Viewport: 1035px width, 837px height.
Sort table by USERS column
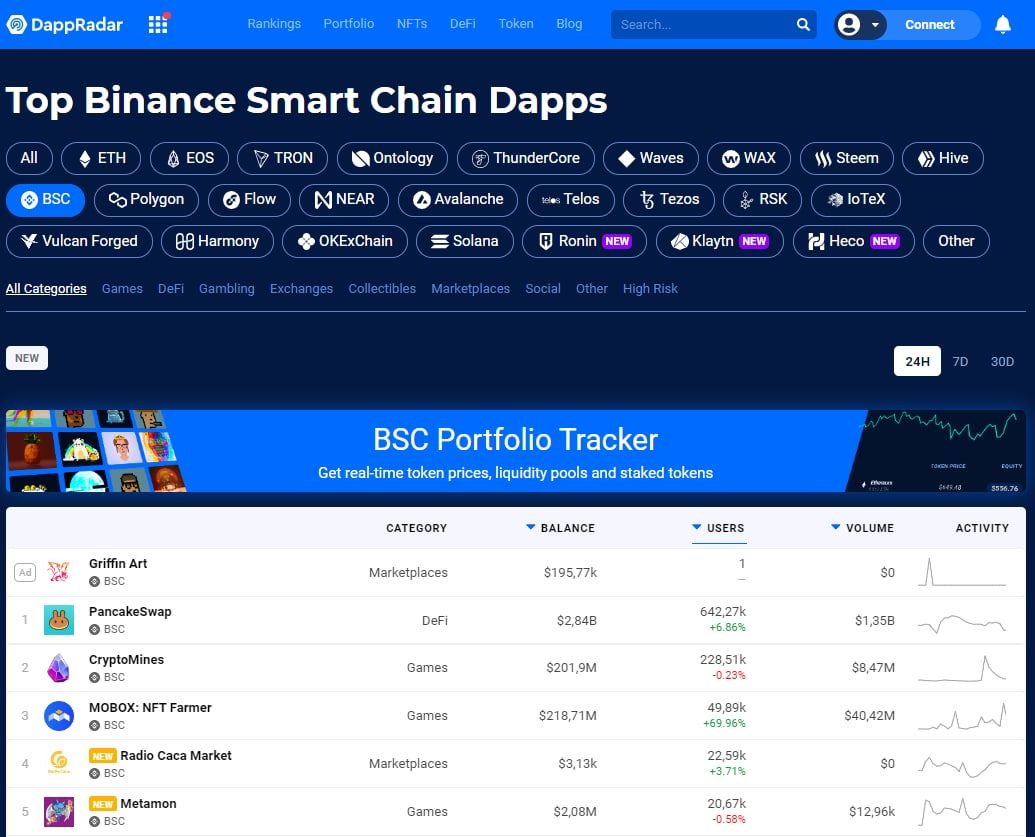point(718,527)
